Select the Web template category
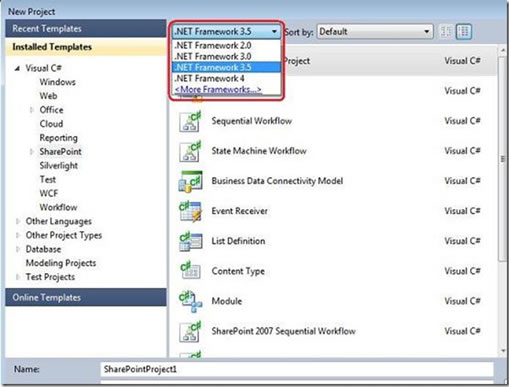 coord(48,96)
